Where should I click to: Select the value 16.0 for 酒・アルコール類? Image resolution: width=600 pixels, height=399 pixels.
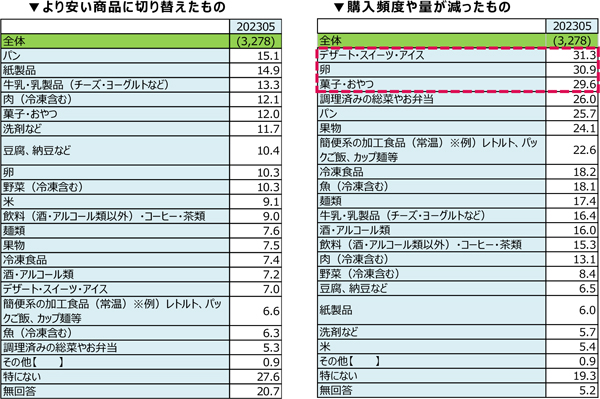pos(584,230)
